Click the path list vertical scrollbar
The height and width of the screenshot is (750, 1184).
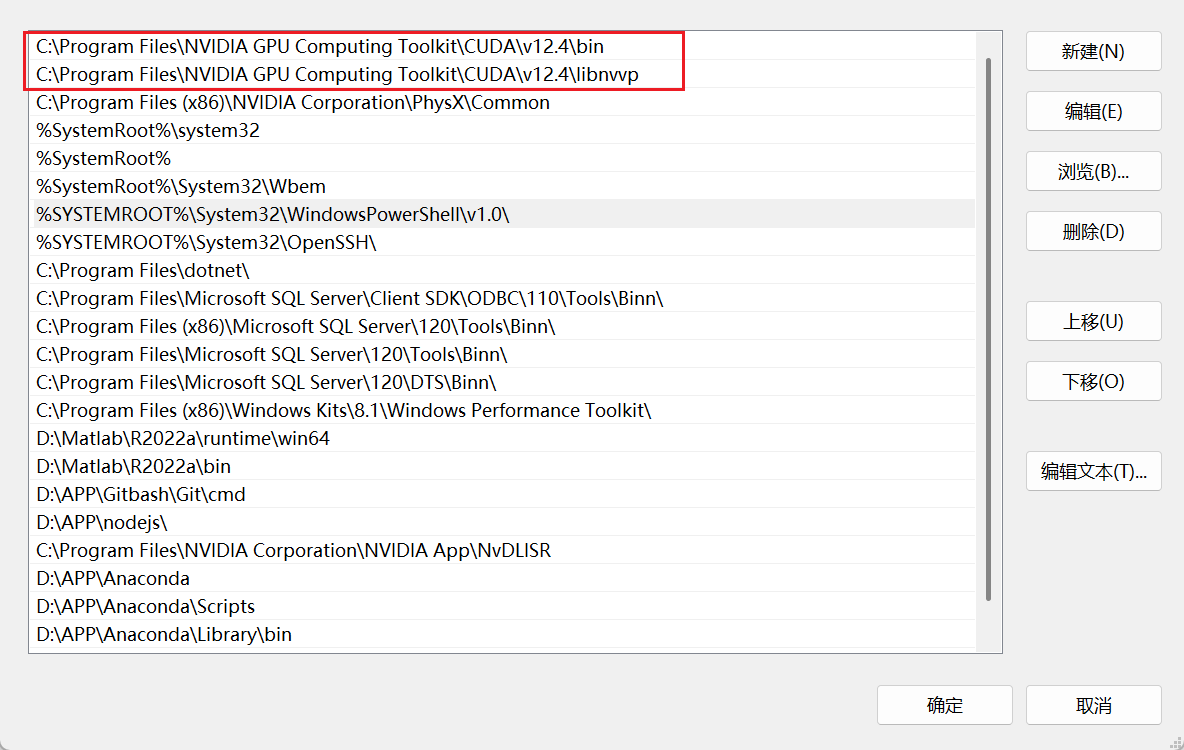click(989, 330)
